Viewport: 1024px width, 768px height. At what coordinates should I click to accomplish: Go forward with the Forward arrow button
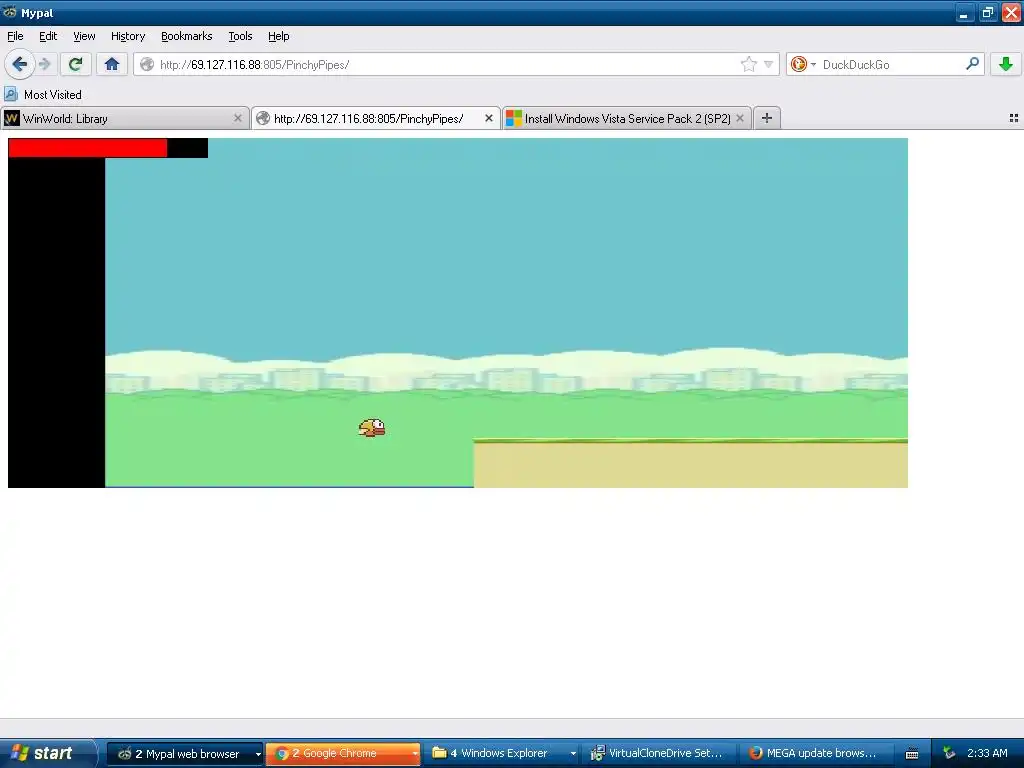pos(44,64)
